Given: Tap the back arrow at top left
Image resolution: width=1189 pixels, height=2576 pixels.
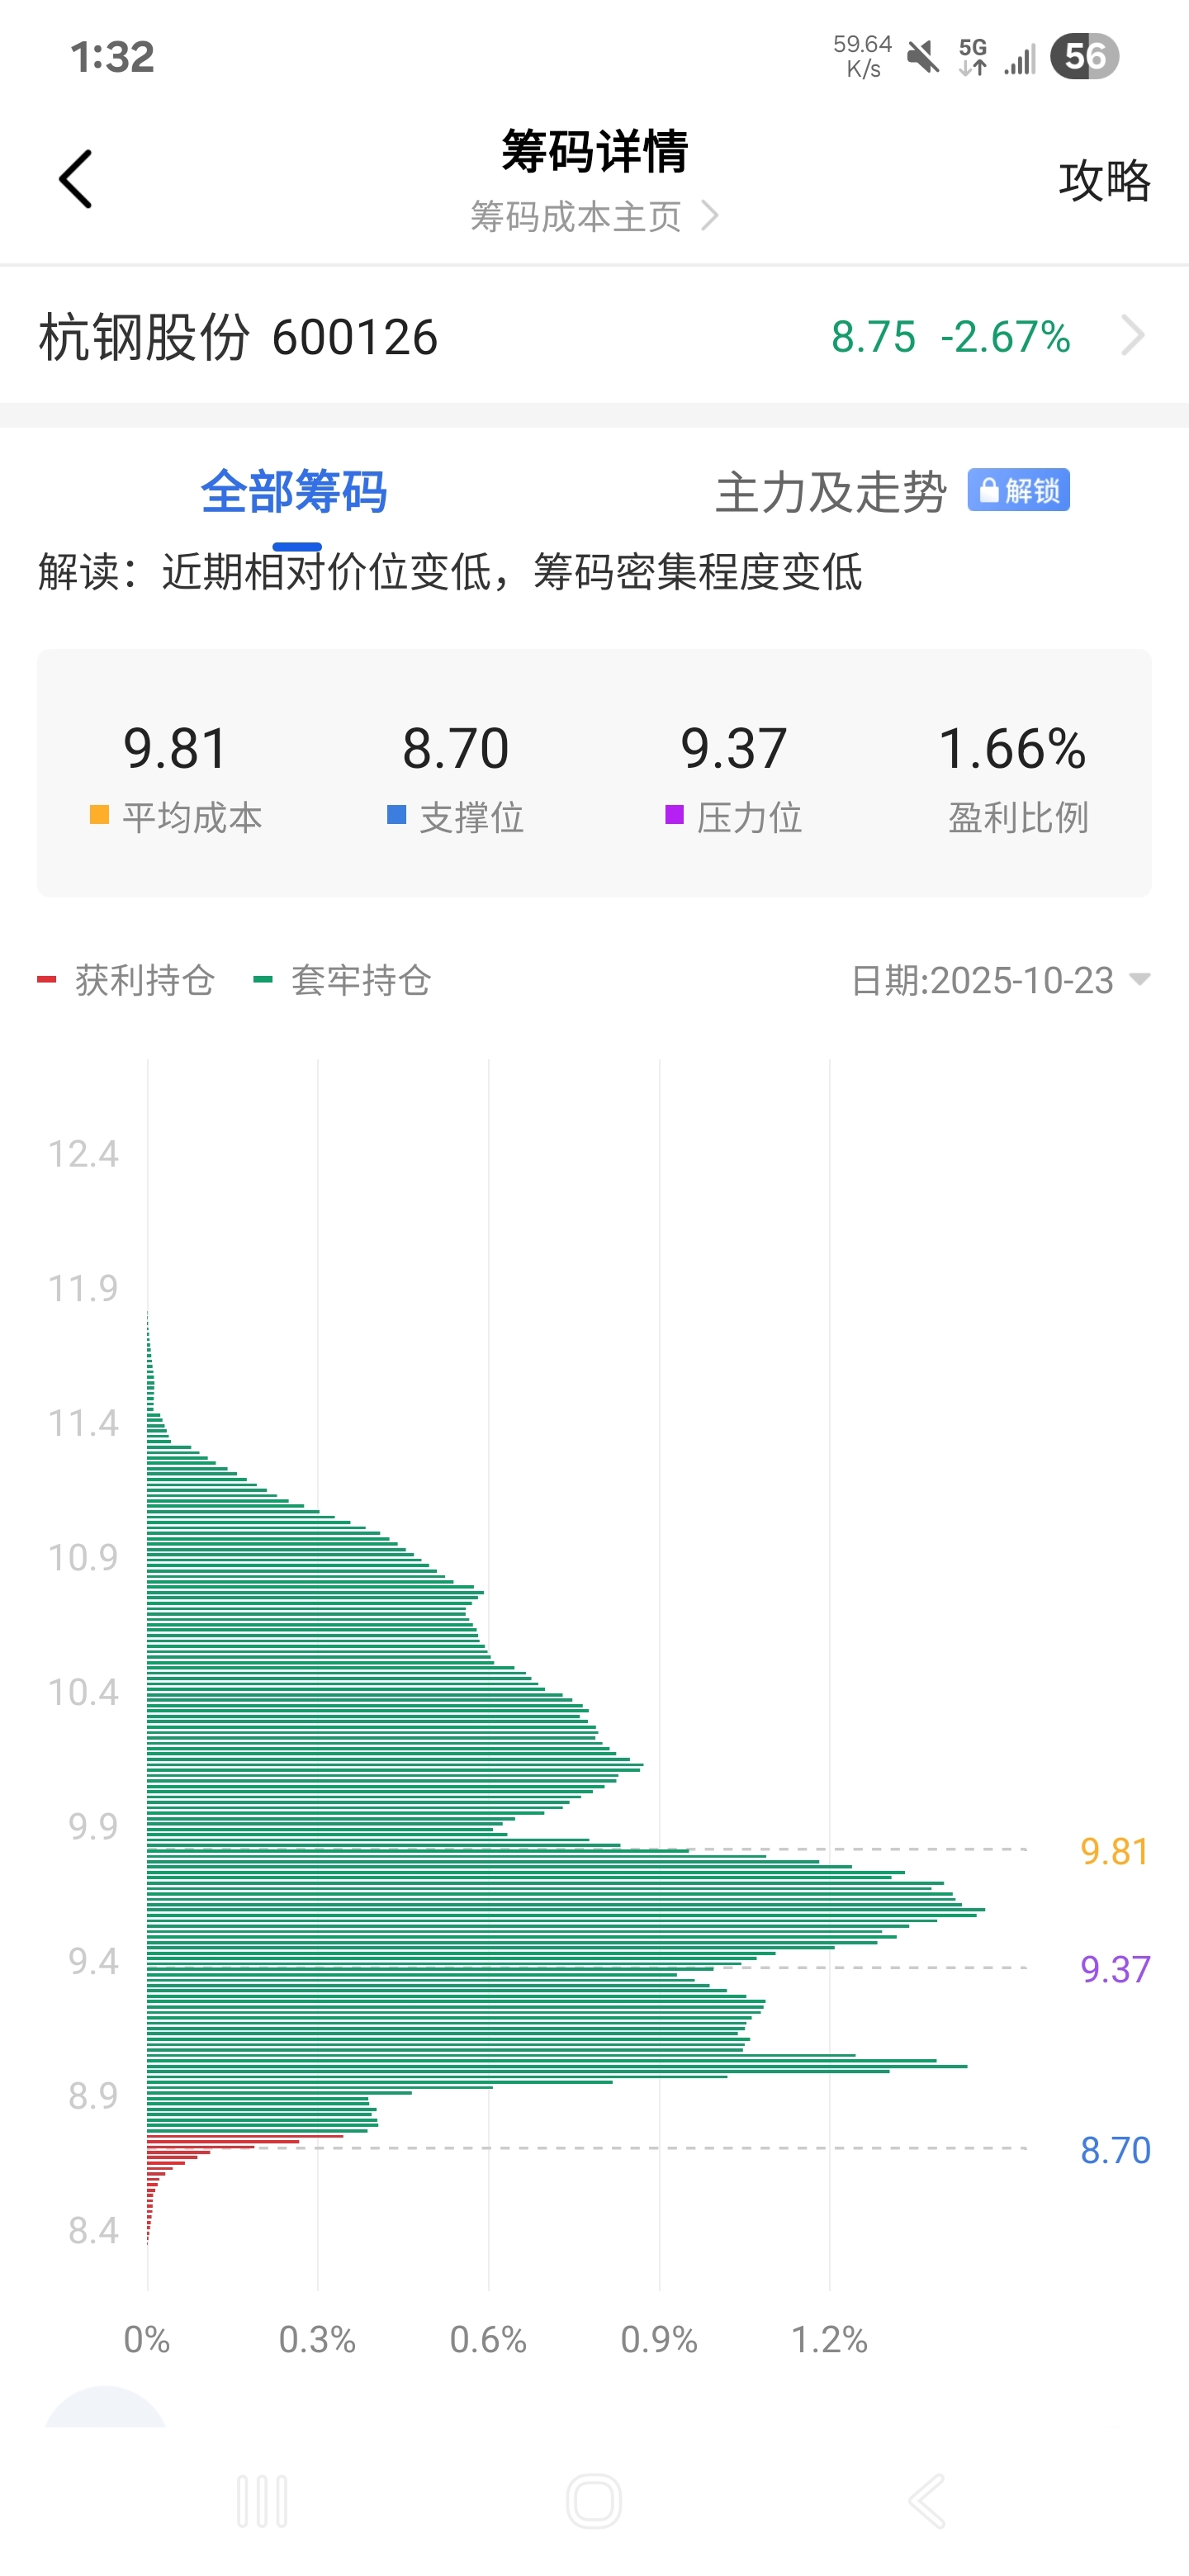Looking at the screenshot, I should (x=76, y=180).
